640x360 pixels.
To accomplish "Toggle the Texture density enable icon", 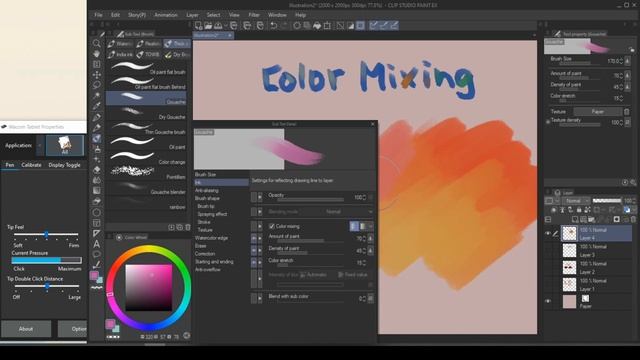I will (548, 122).
